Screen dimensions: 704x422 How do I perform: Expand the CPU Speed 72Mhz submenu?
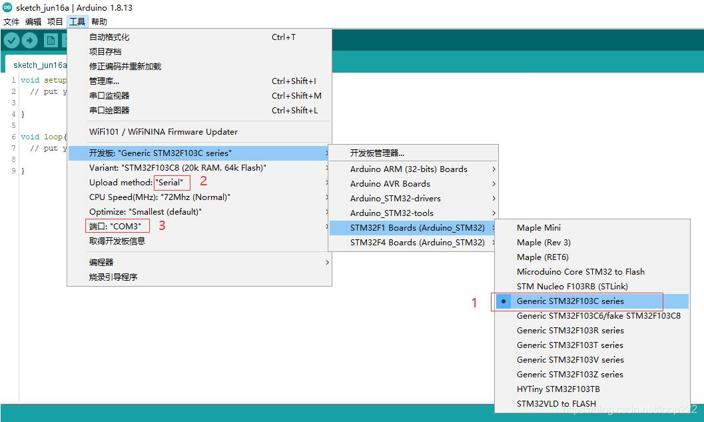click(x=199, y=197)
